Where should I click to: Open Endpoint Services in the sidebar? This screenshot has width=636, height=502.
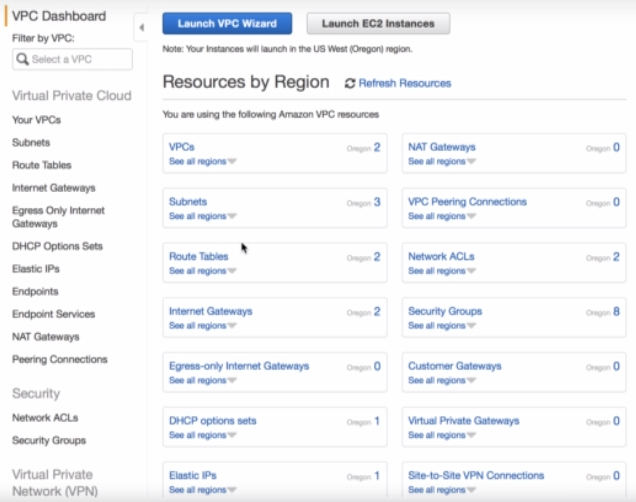point(54,314)
